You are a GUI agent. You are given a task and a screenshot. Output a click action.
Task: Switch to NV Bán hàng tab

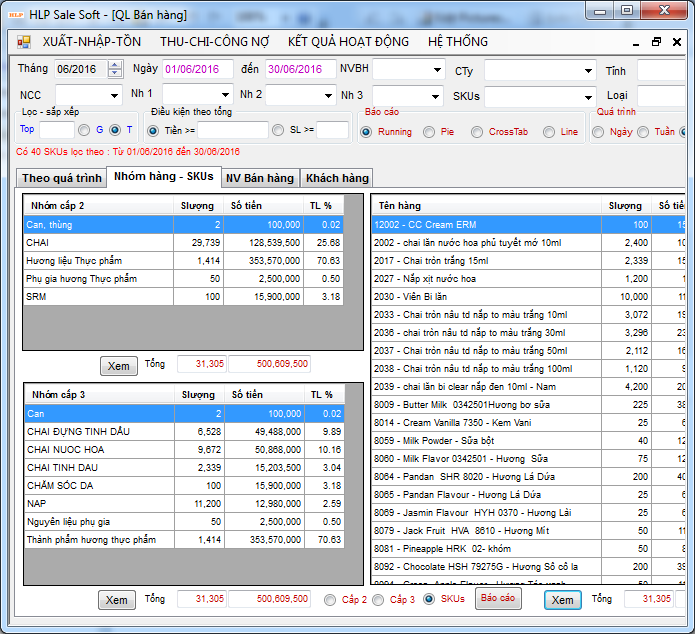click(x=260, y=178)
